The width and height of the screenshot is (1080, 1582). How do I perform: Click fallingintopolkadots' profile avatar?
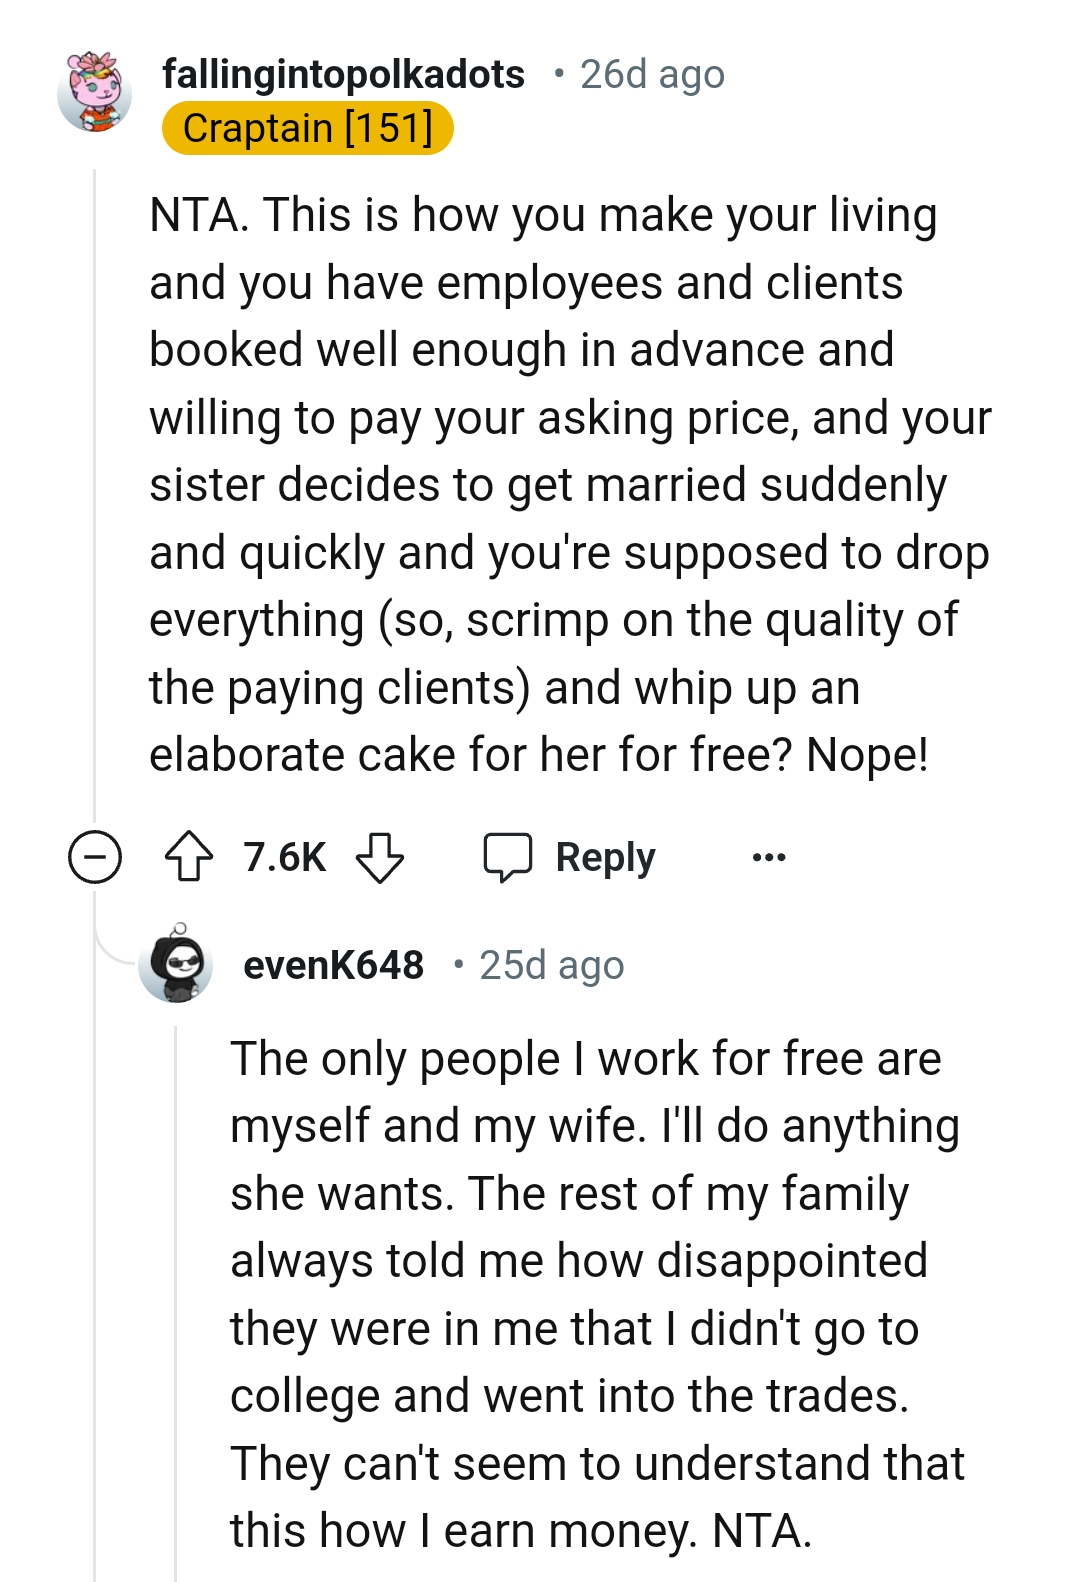(x=95, y=88)
